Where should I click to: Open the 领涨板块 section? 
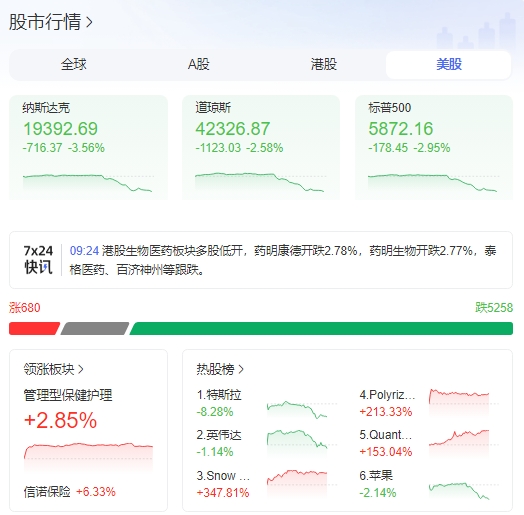pyautogui.click(x=53, y=369)
